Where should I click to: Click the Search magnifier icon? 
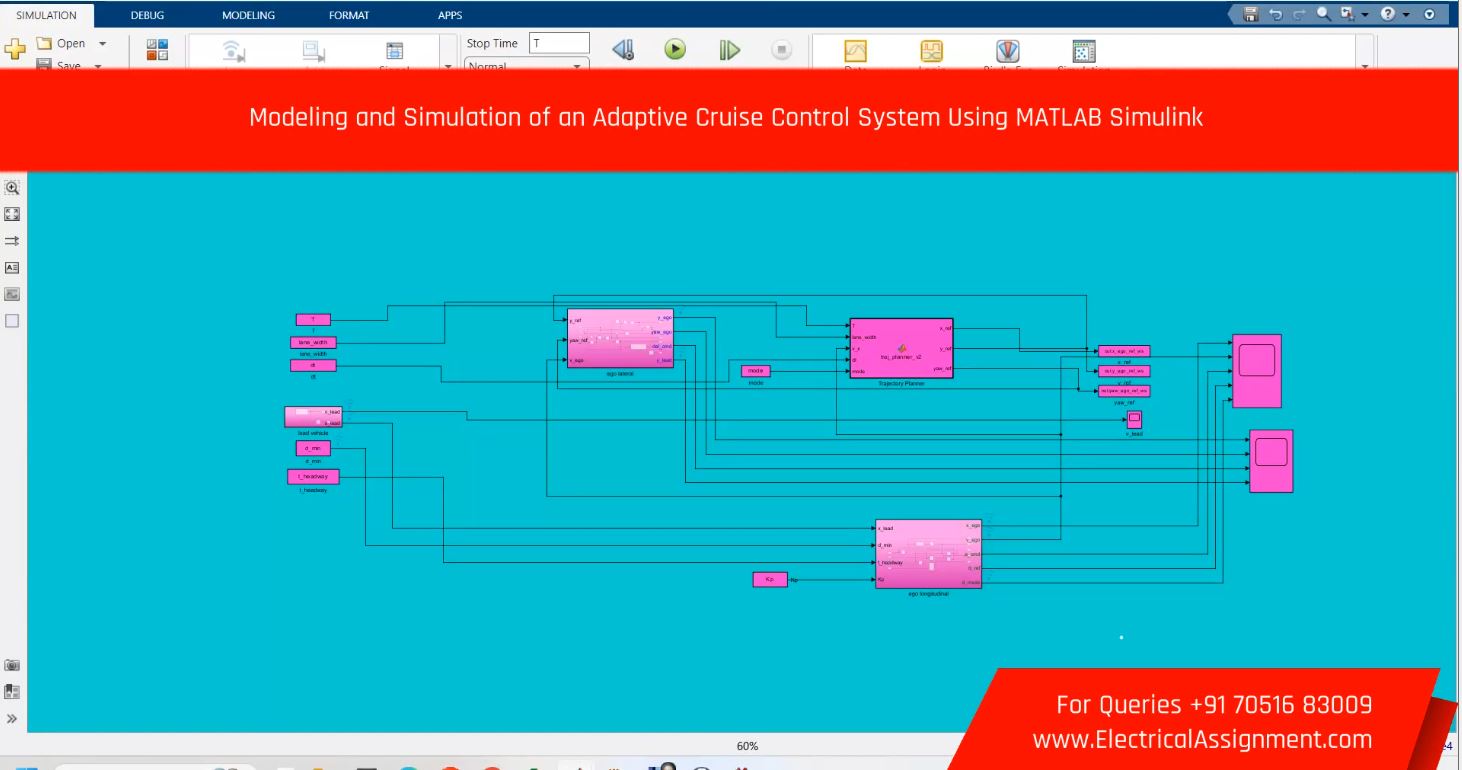click(x=1322, y=15)
